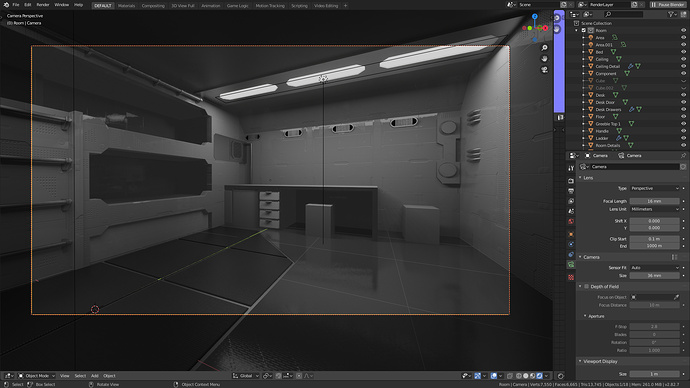Hide the Desk object via eye icon

(683, 95)
